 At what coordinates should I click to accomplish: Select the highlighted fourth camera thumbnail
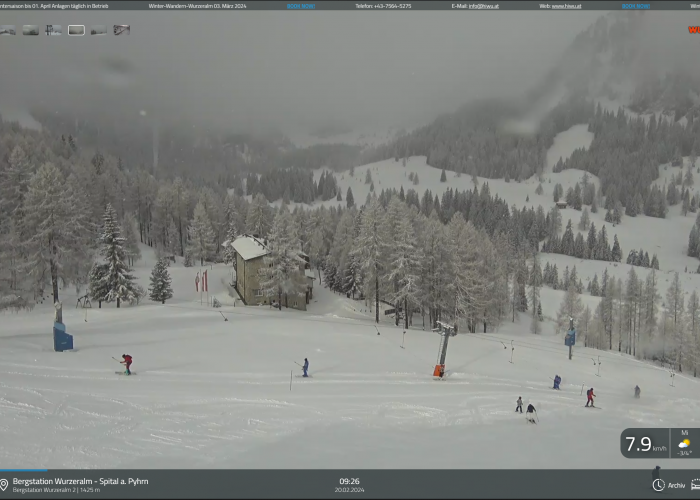point(76,30)
